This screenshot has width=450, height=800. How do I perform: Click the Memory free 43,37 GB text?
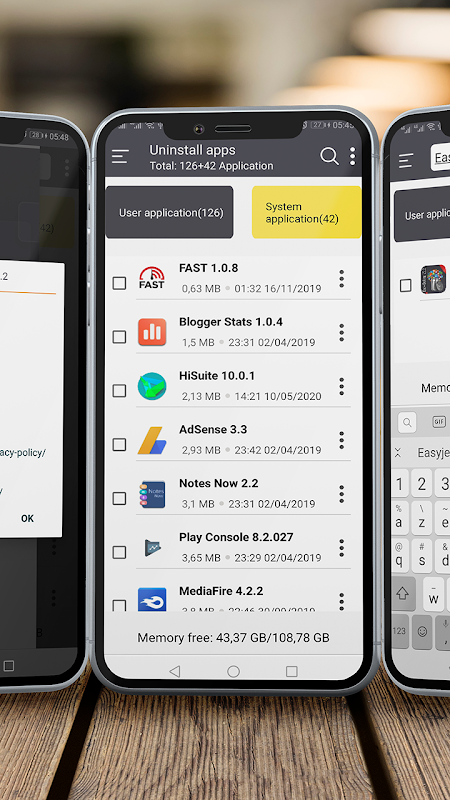233,638
